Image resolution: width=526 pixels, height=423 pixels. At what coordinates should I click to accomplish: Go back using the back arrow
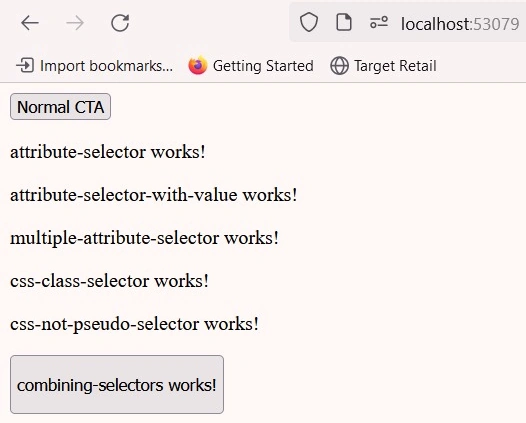click(30, 23)
